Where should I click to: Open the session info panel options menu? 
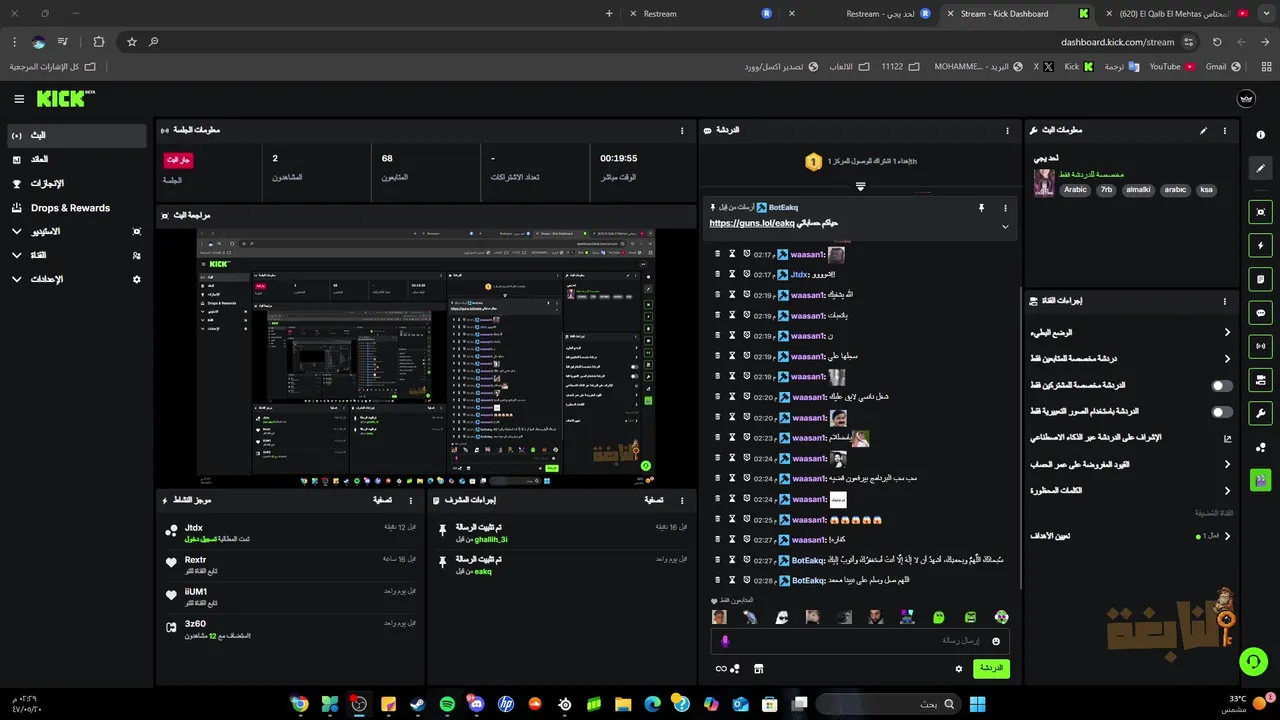(x=682, y=131)
